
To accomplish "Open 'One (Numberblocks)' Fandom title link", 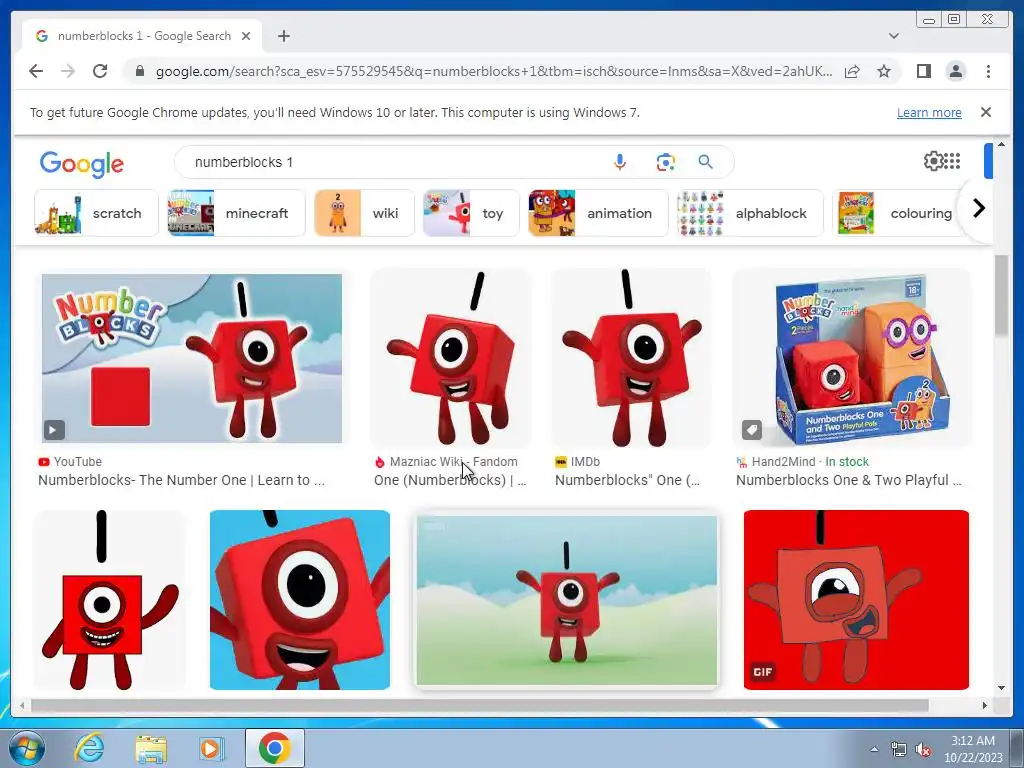I will [x=450, y=480].
